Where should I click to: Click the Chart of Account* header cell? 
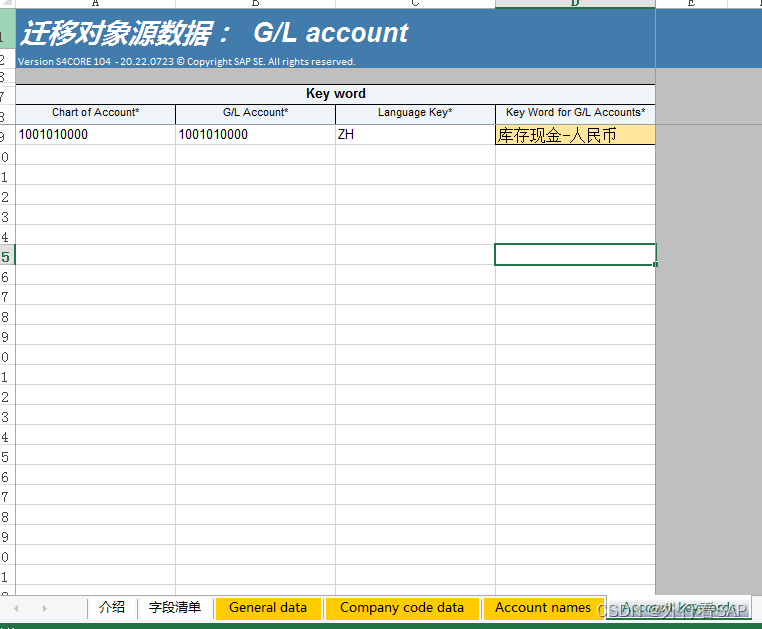pos(95,114)
